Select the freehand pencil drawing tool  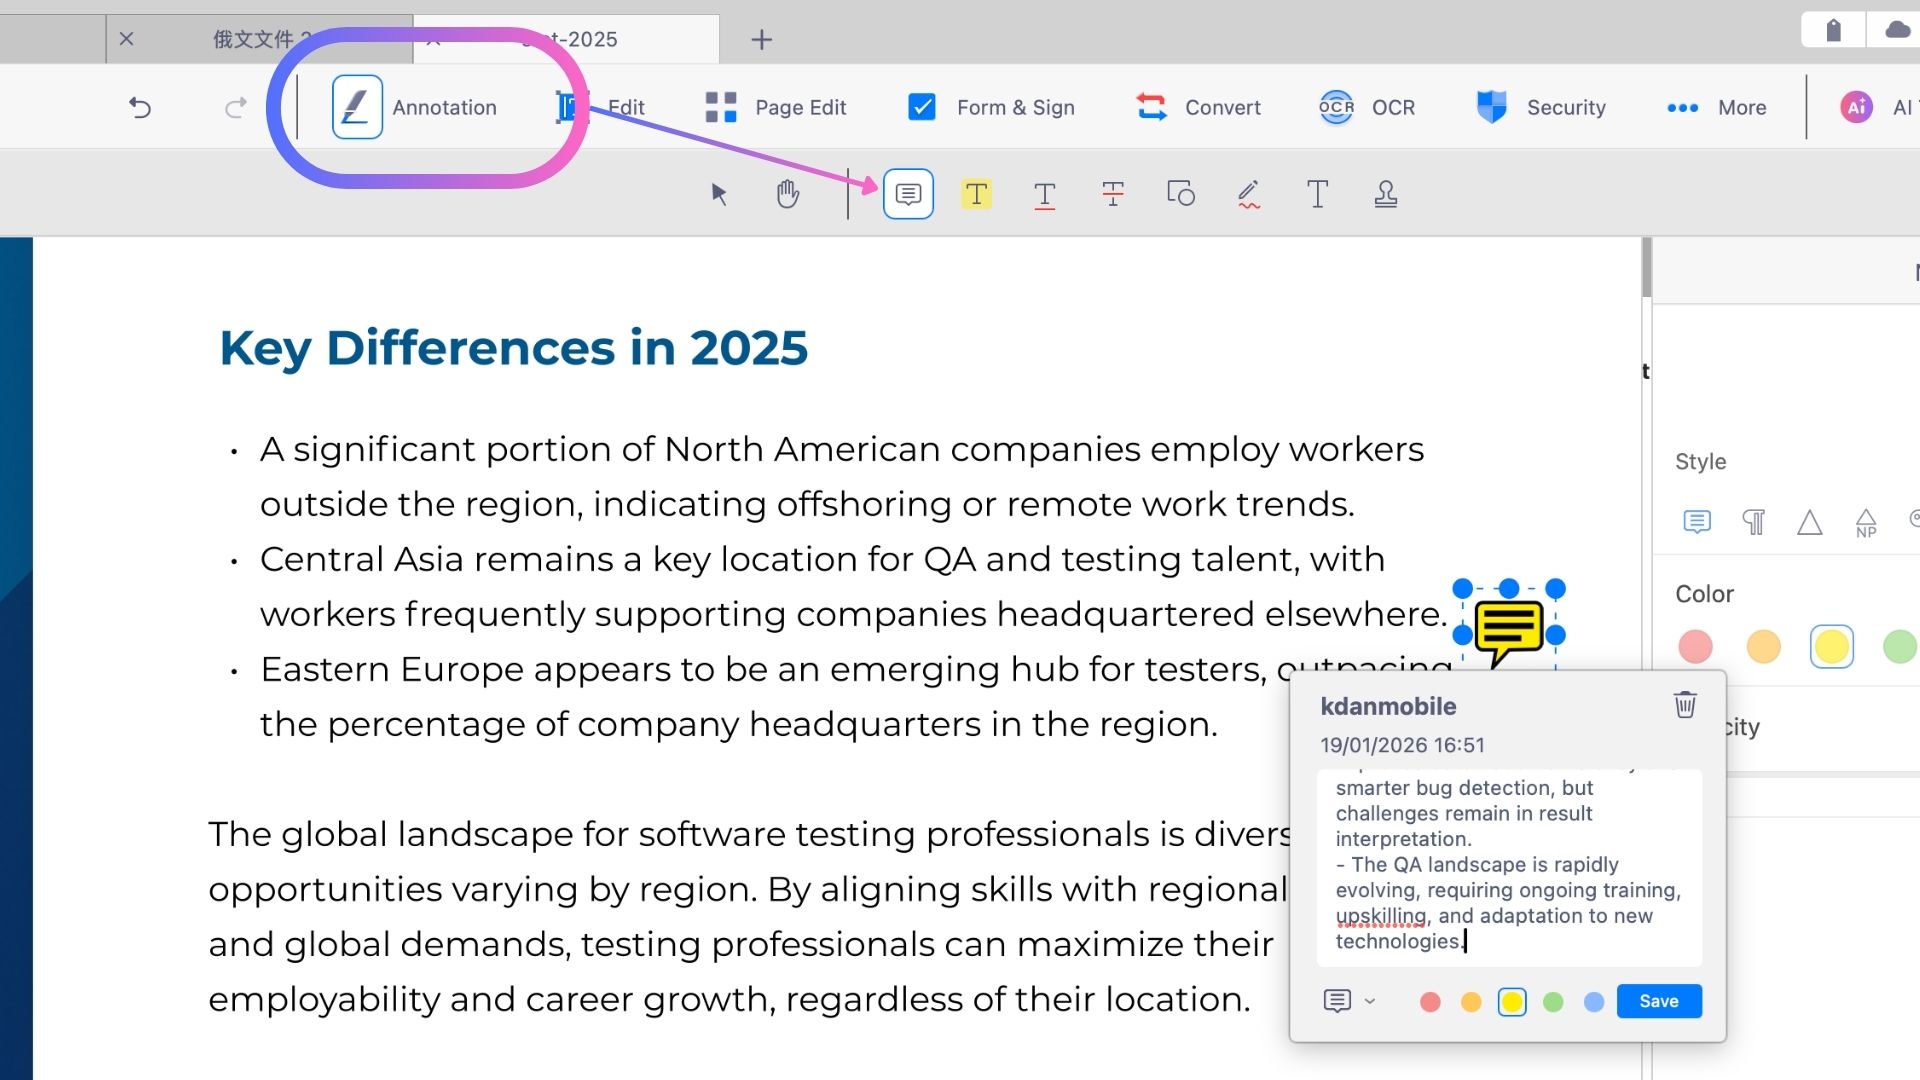click(x=1248, y=194)
